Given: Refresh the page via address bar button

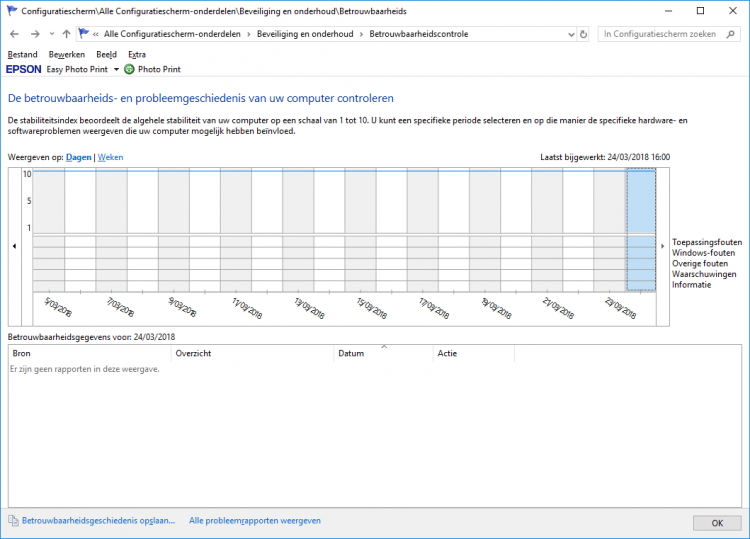Looking at the screenshot, I should [582, 34].
